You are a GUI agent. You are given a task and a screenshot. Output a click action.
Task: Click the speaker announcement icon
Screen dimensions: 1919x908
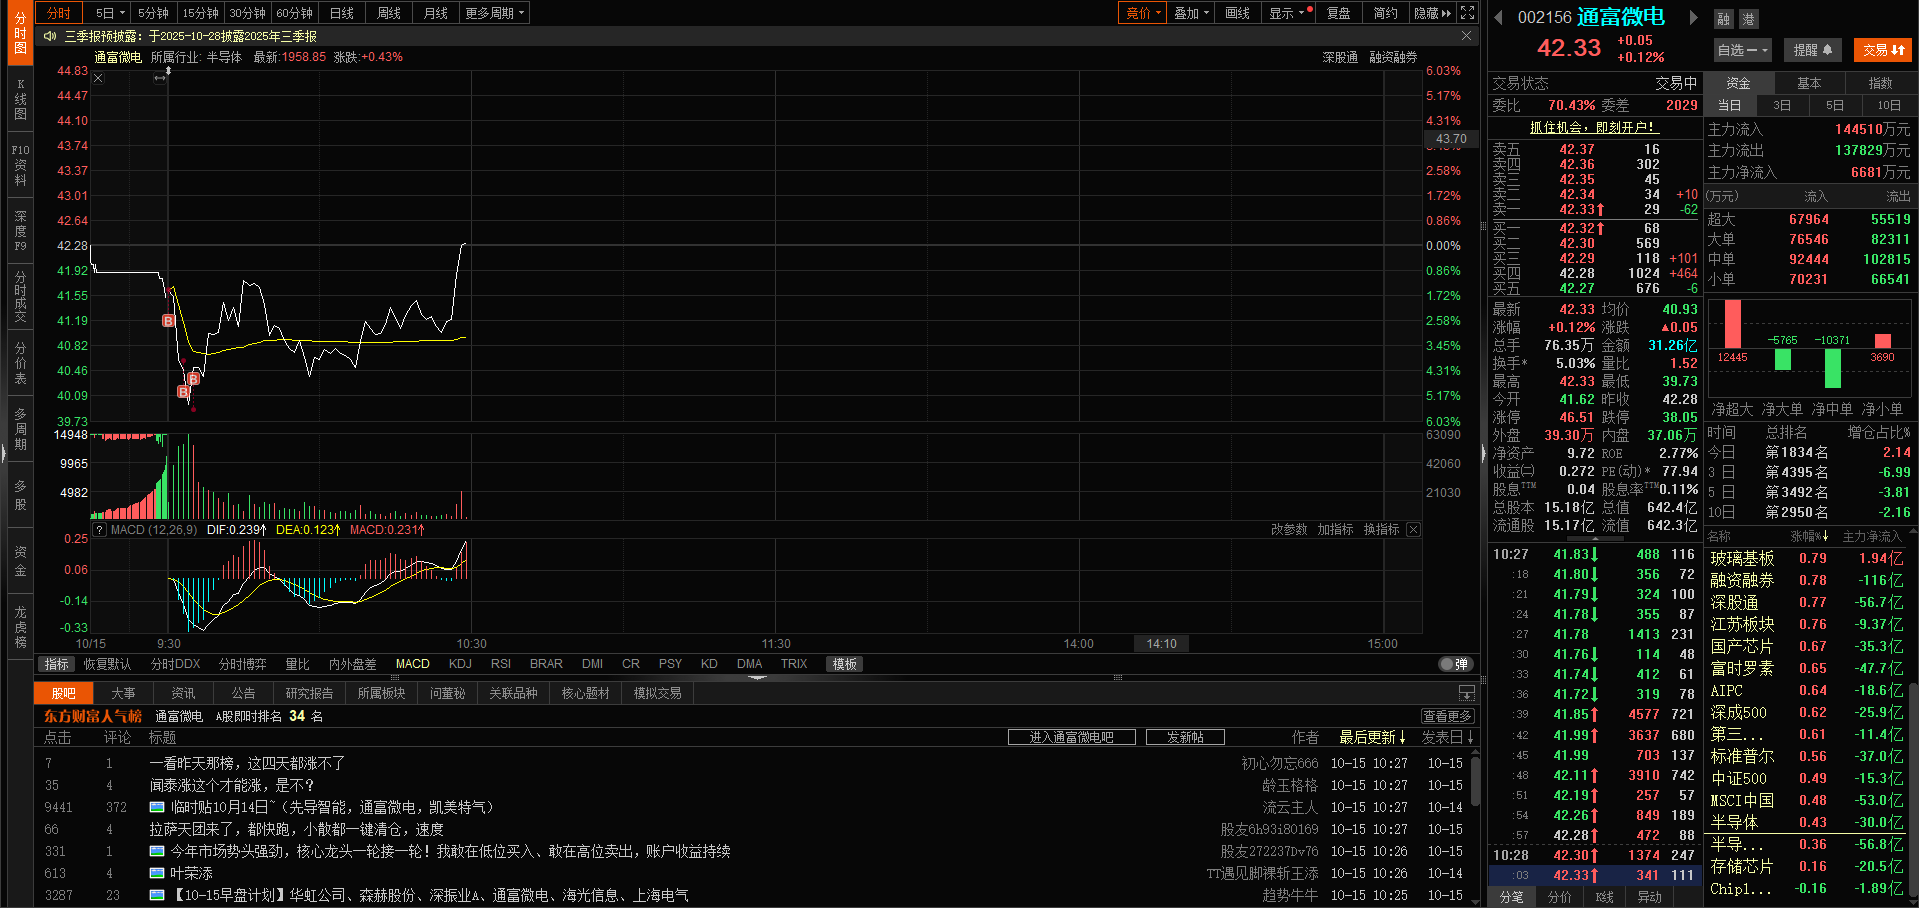tap(50, 36)
